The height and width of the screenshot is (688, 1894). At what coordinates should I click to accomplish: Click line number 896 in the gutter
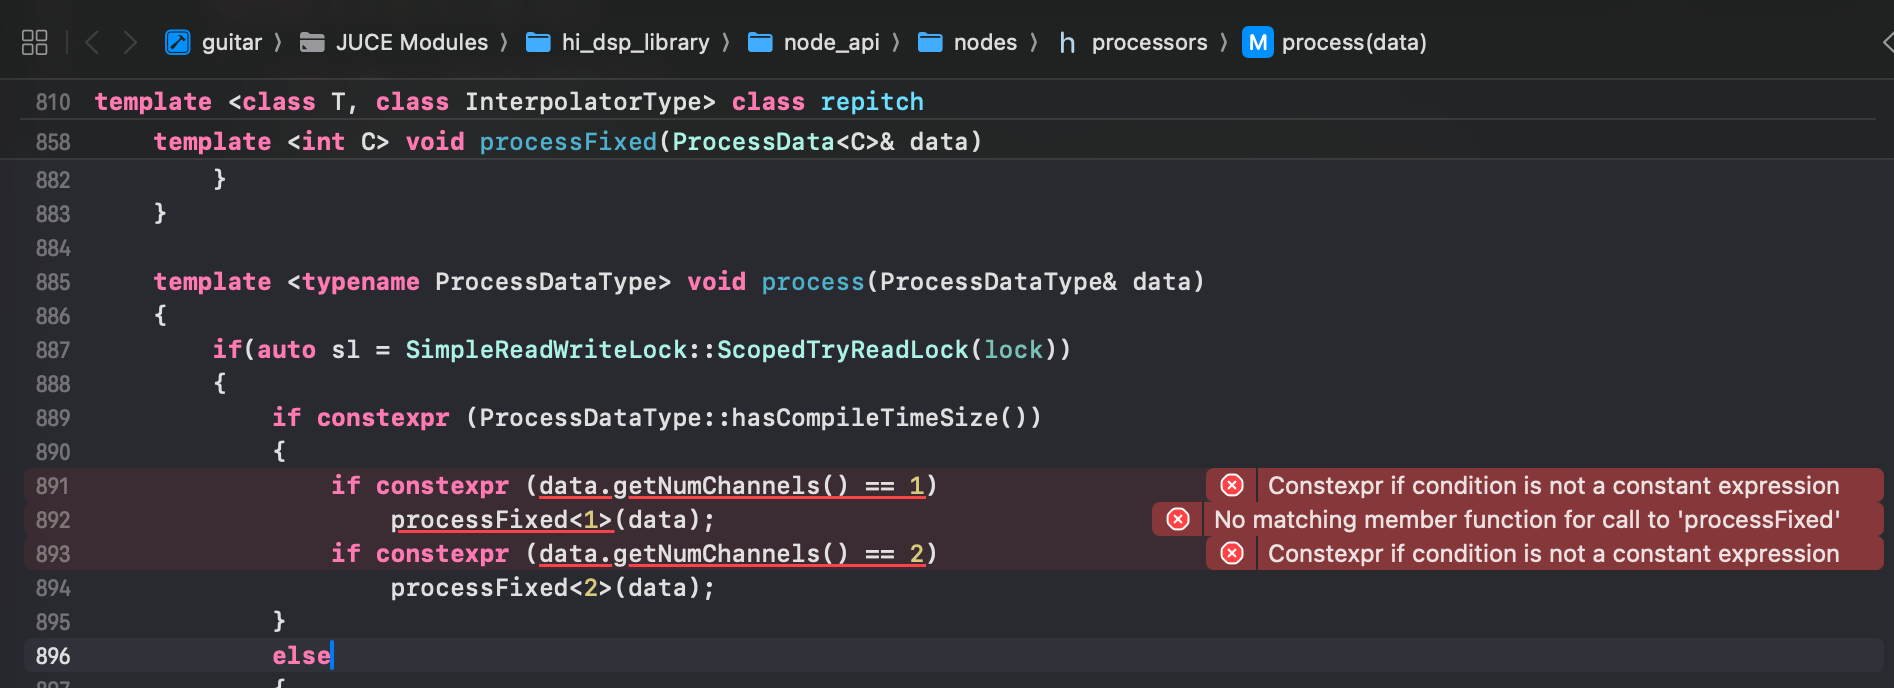(53, 656)
